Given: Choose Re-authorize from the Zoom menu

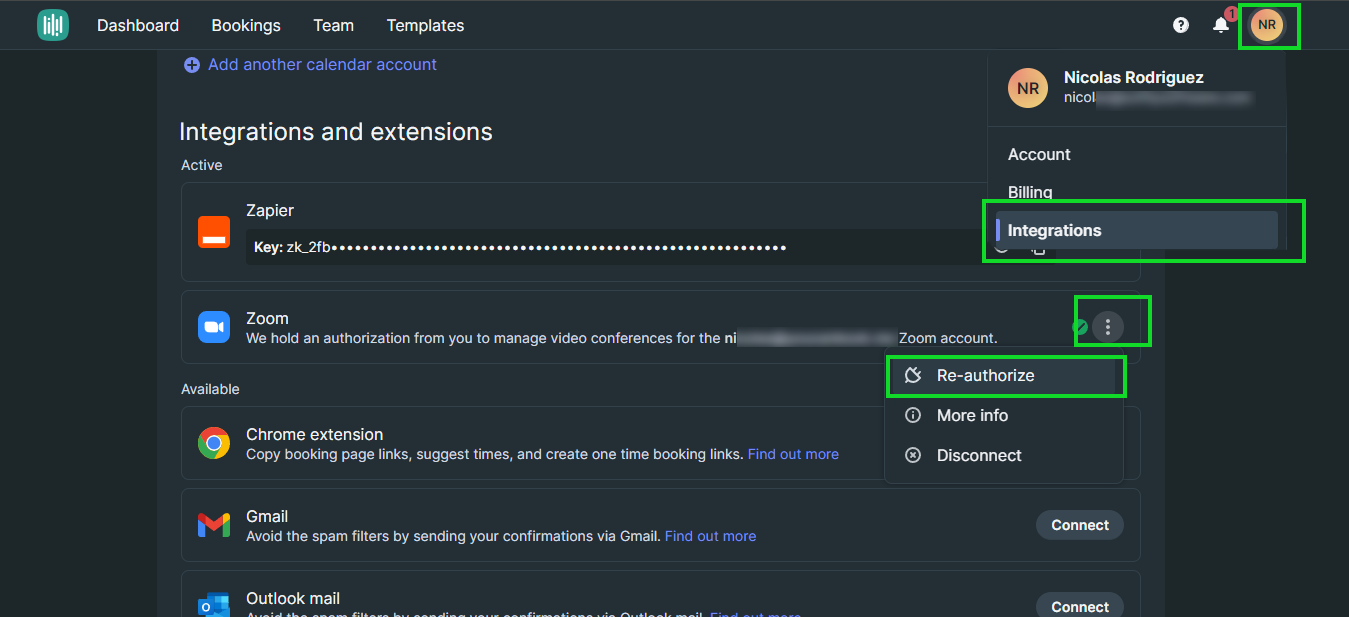Looking at the screenshot, I should point(1003,375).
